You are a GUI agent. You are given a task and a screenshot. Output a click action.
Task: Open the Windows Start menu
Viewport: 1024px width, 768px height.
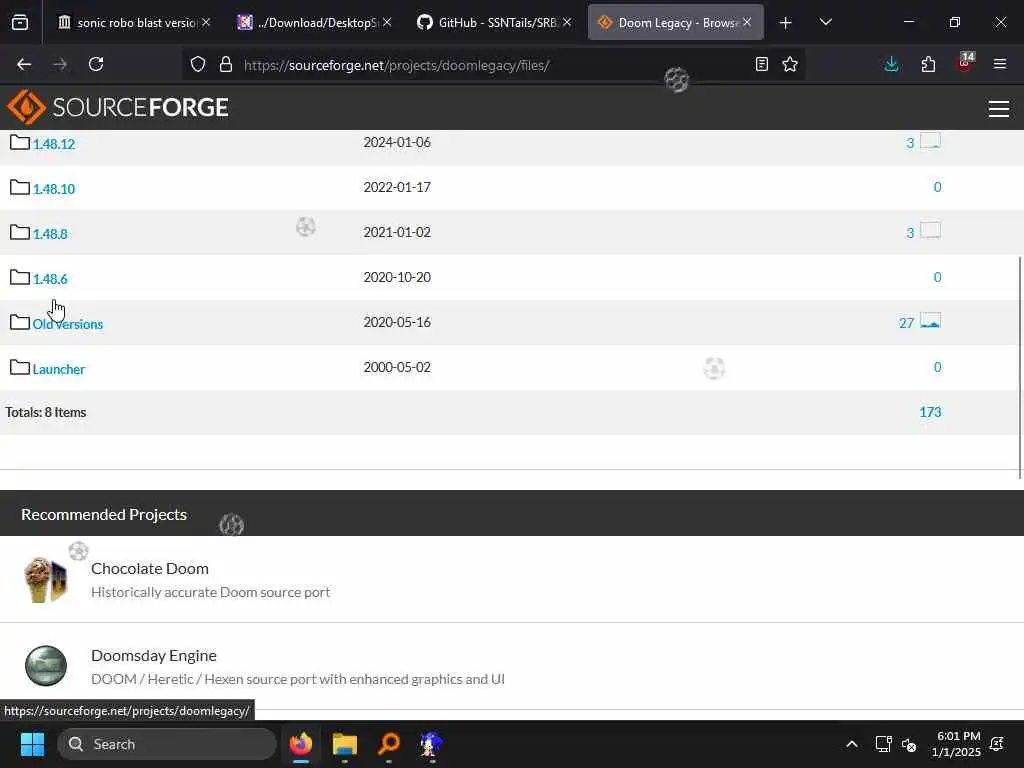[x=32, y=744]
